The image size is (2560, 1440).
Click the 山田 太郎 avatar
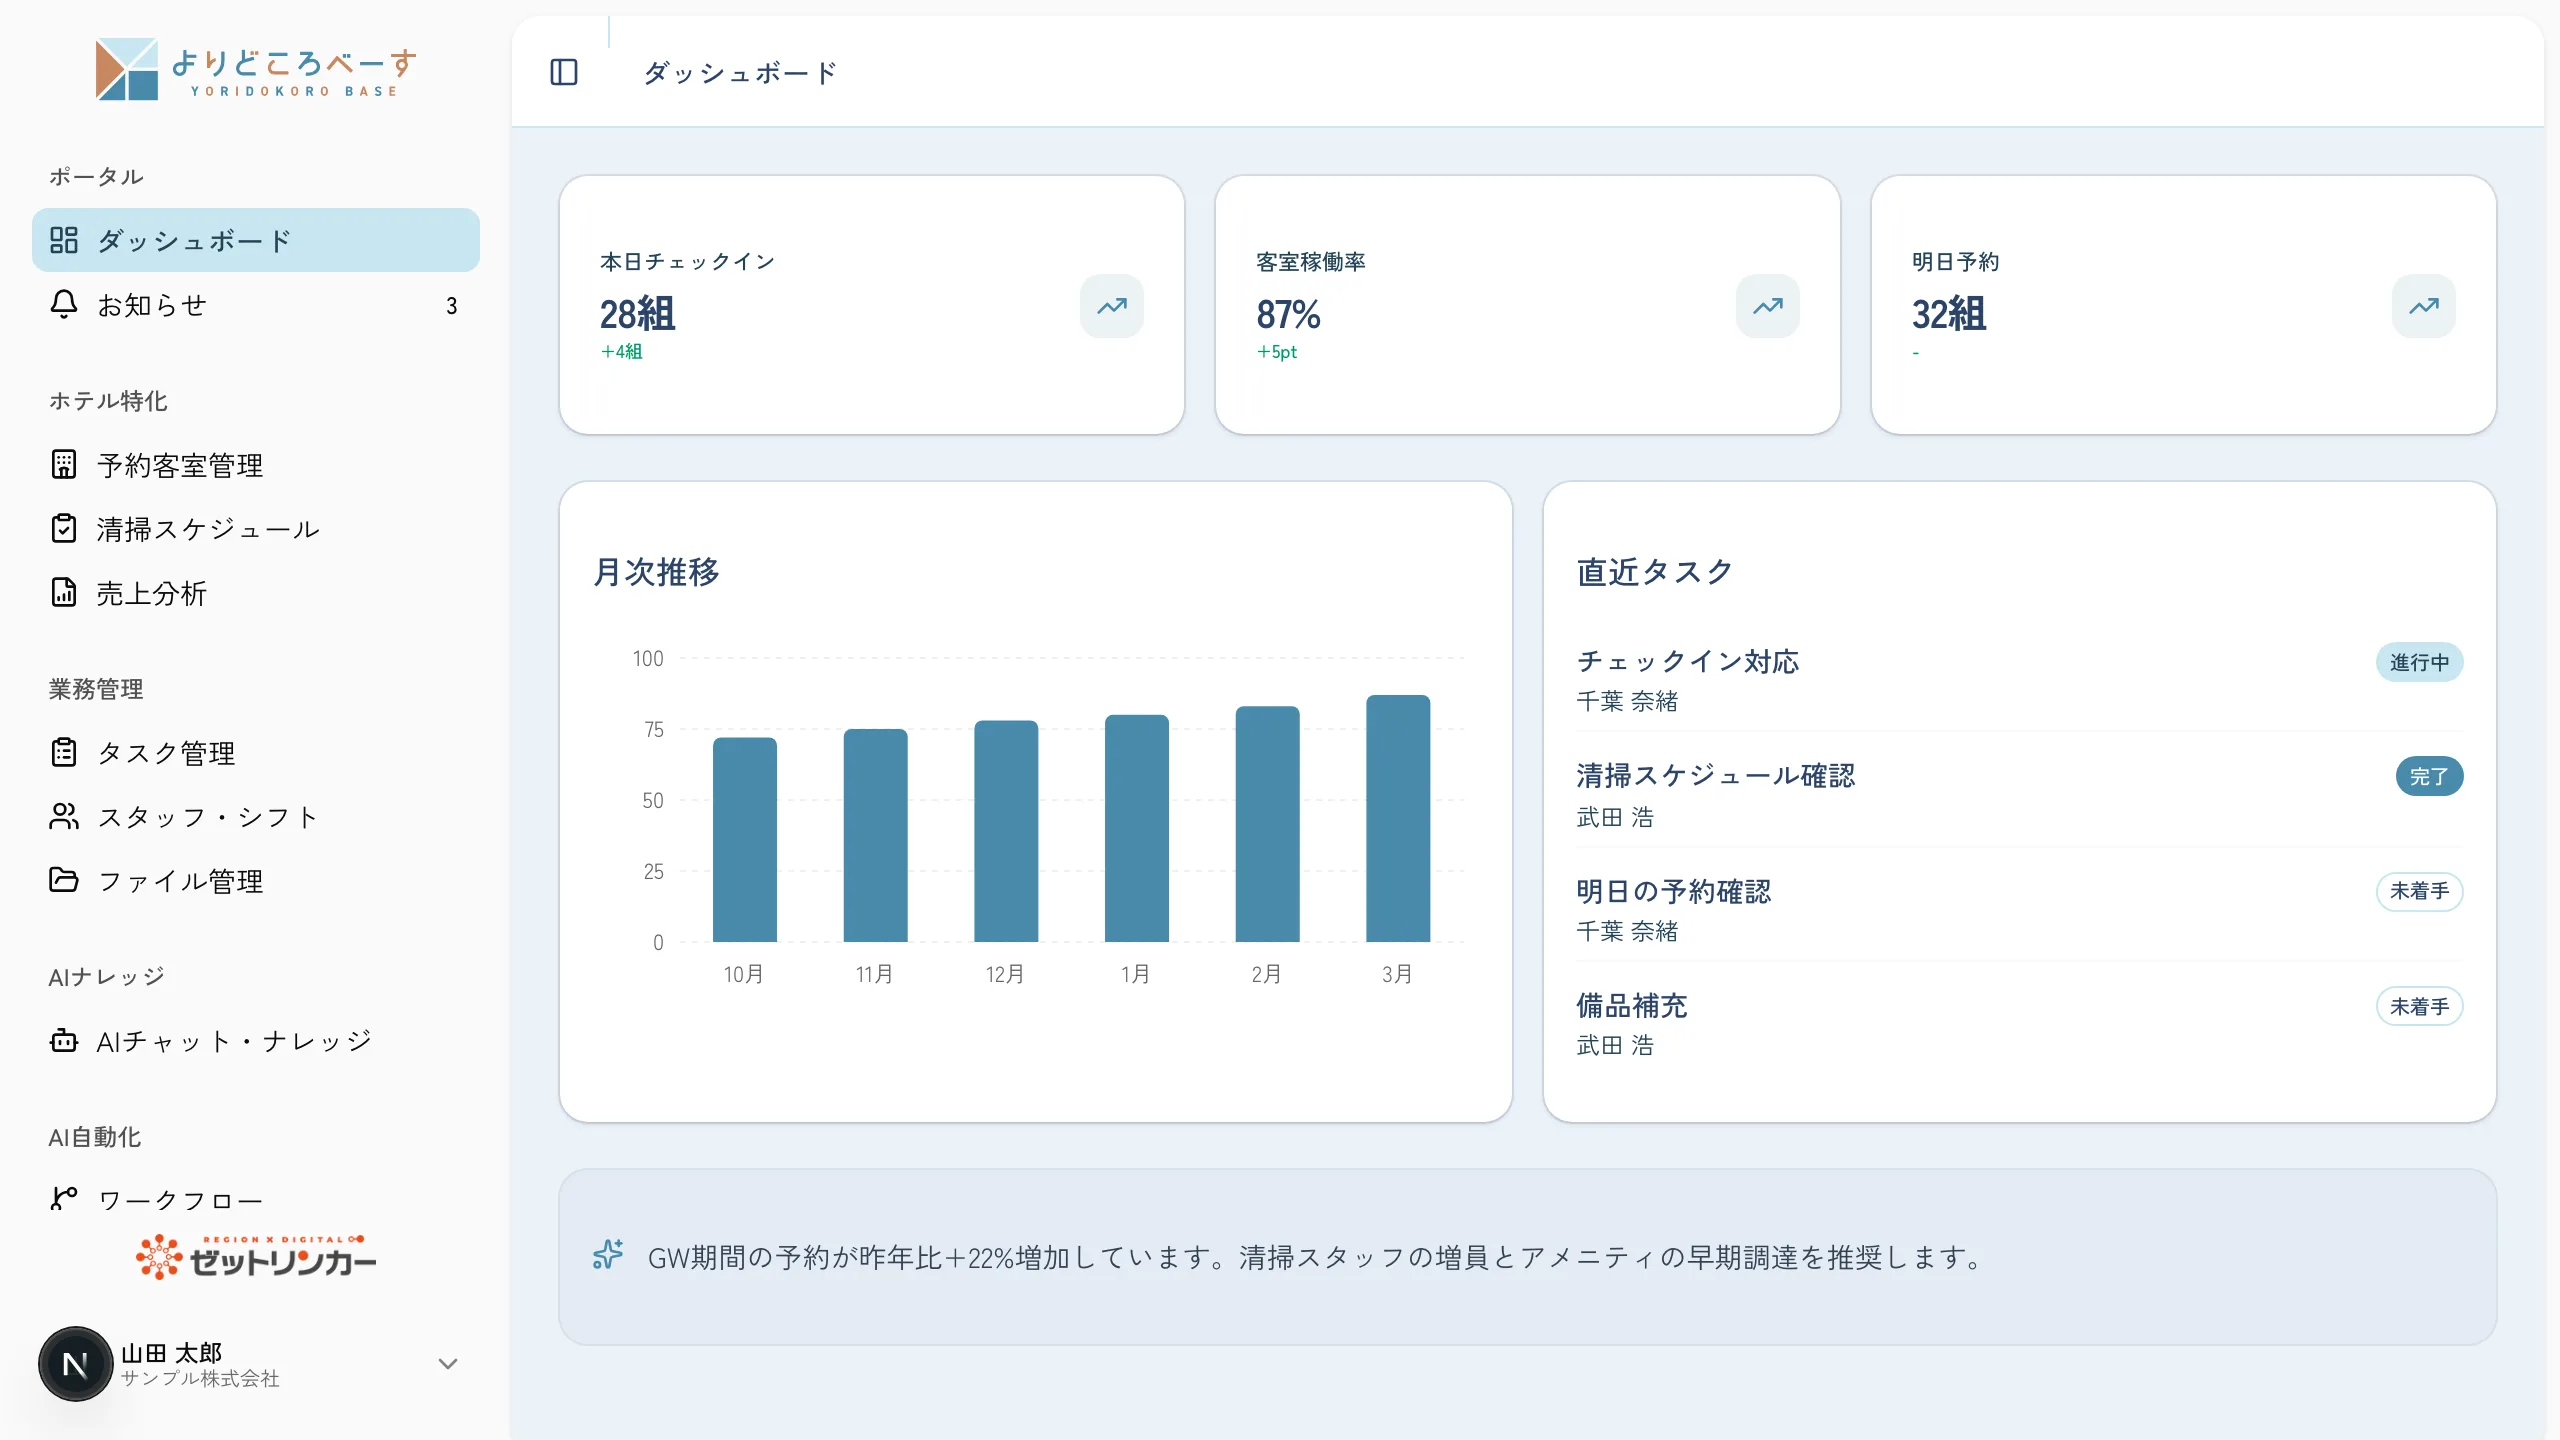[75, 1364]
